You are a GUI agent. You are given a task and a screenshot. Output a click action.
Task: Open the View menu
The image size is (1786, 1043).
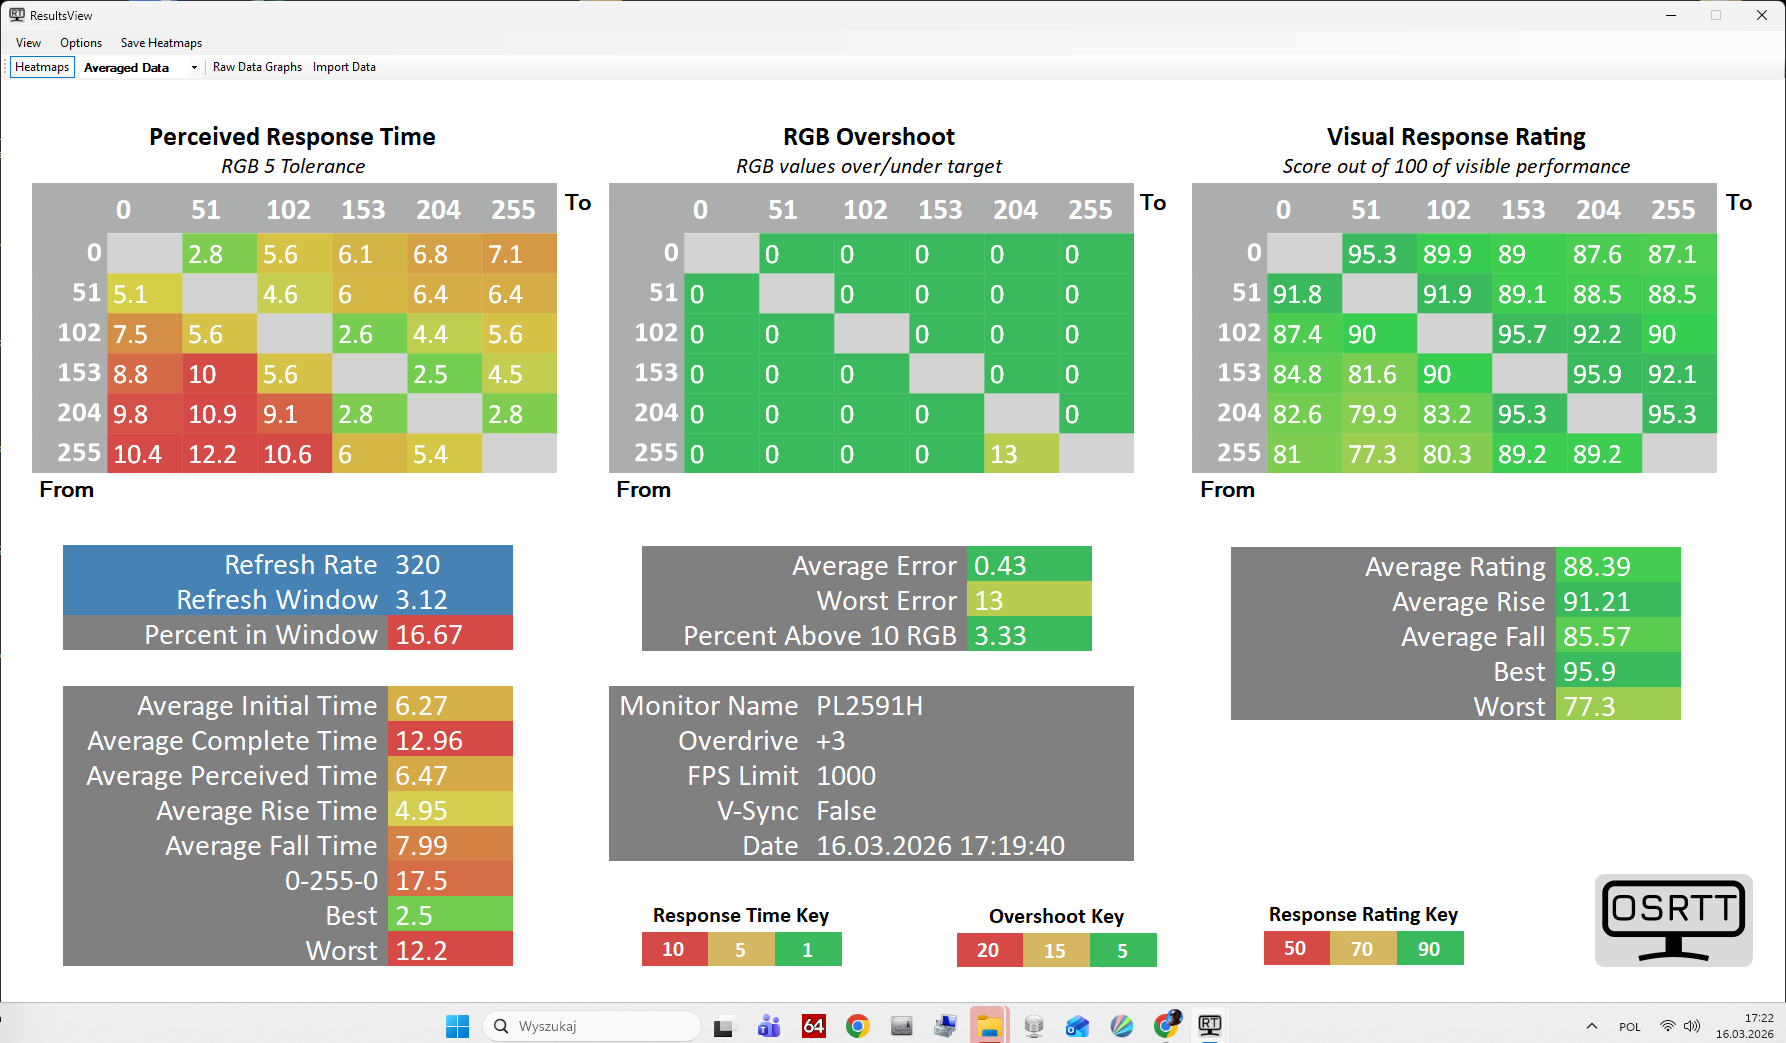click(x=28, y=43)
